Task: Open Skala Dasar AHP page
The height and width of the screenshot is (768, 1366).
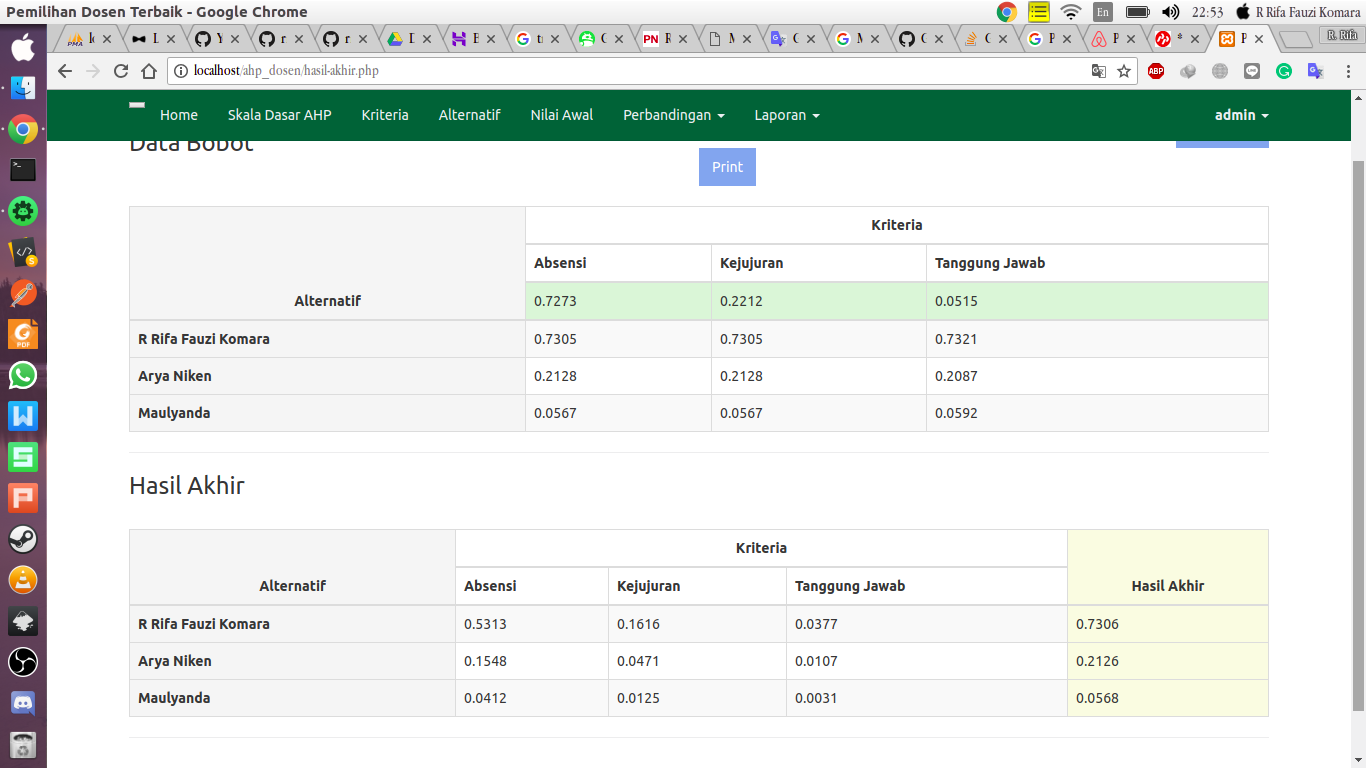Action: click(279, 115)
